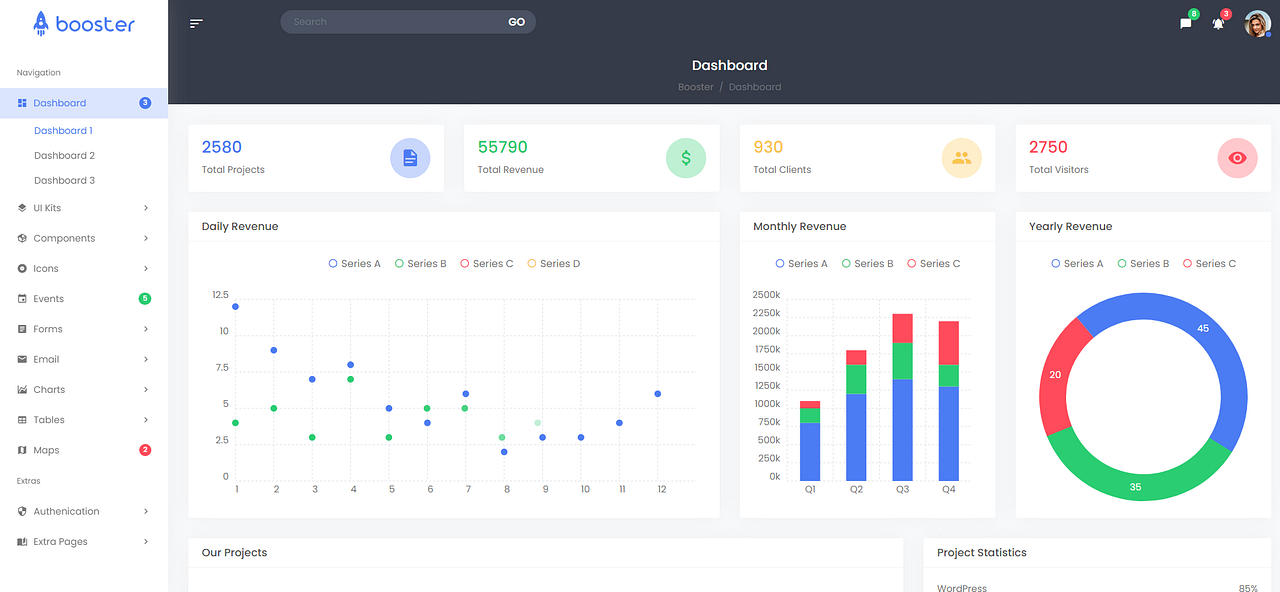Click the eye icon on Total Visitors card

[1237, 157]
